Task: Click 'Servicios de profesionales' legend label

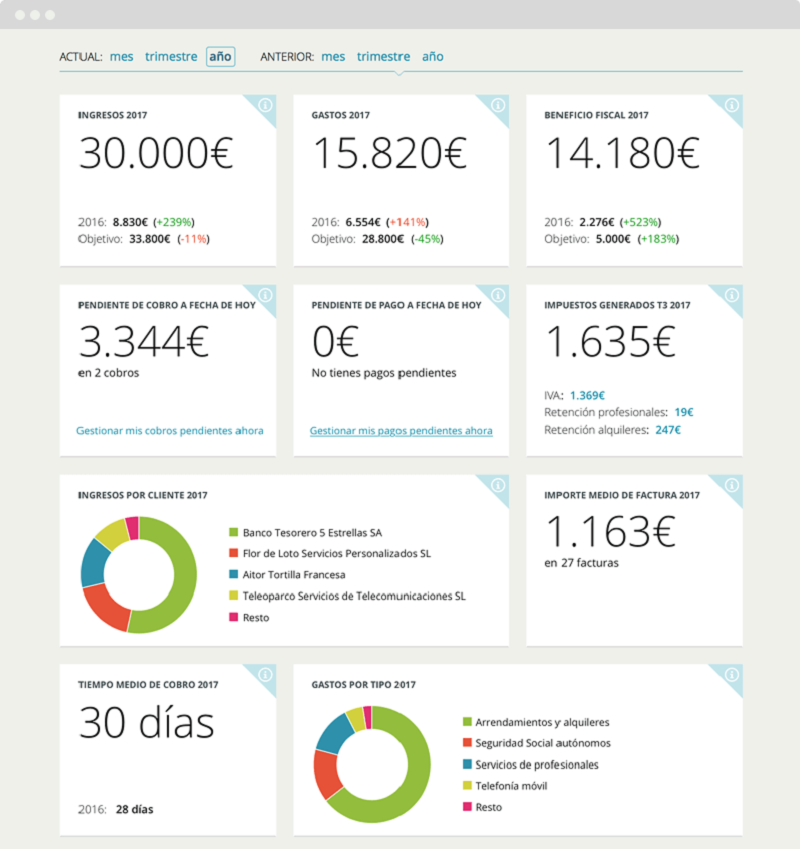Action: click(x=537, y=765)
